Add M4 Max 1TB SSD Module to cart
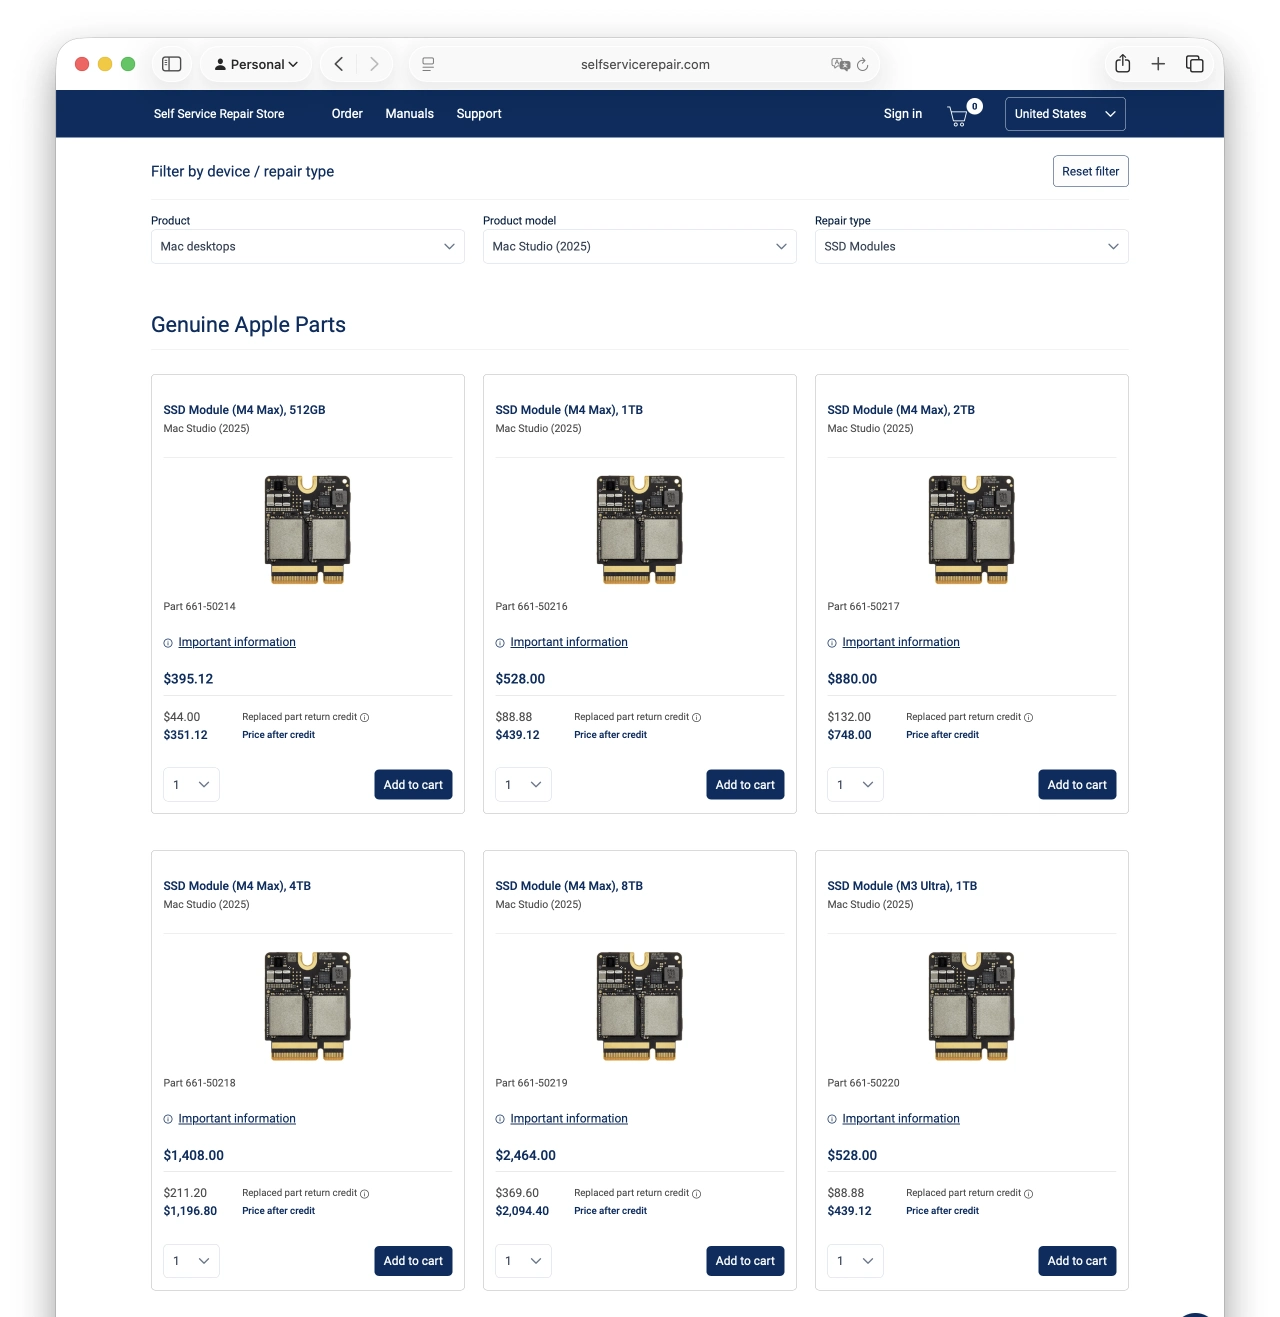 (x=745, y=785)
